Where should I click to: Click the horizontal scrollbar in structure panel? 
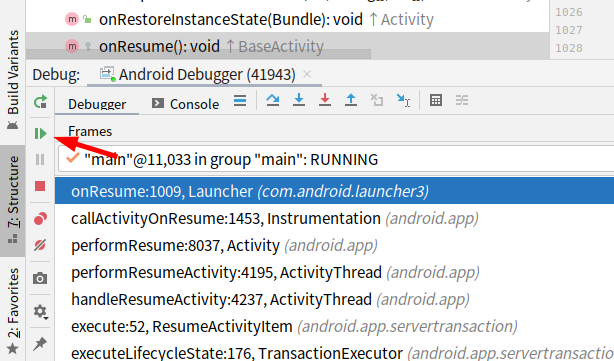[x=199, y=54]
